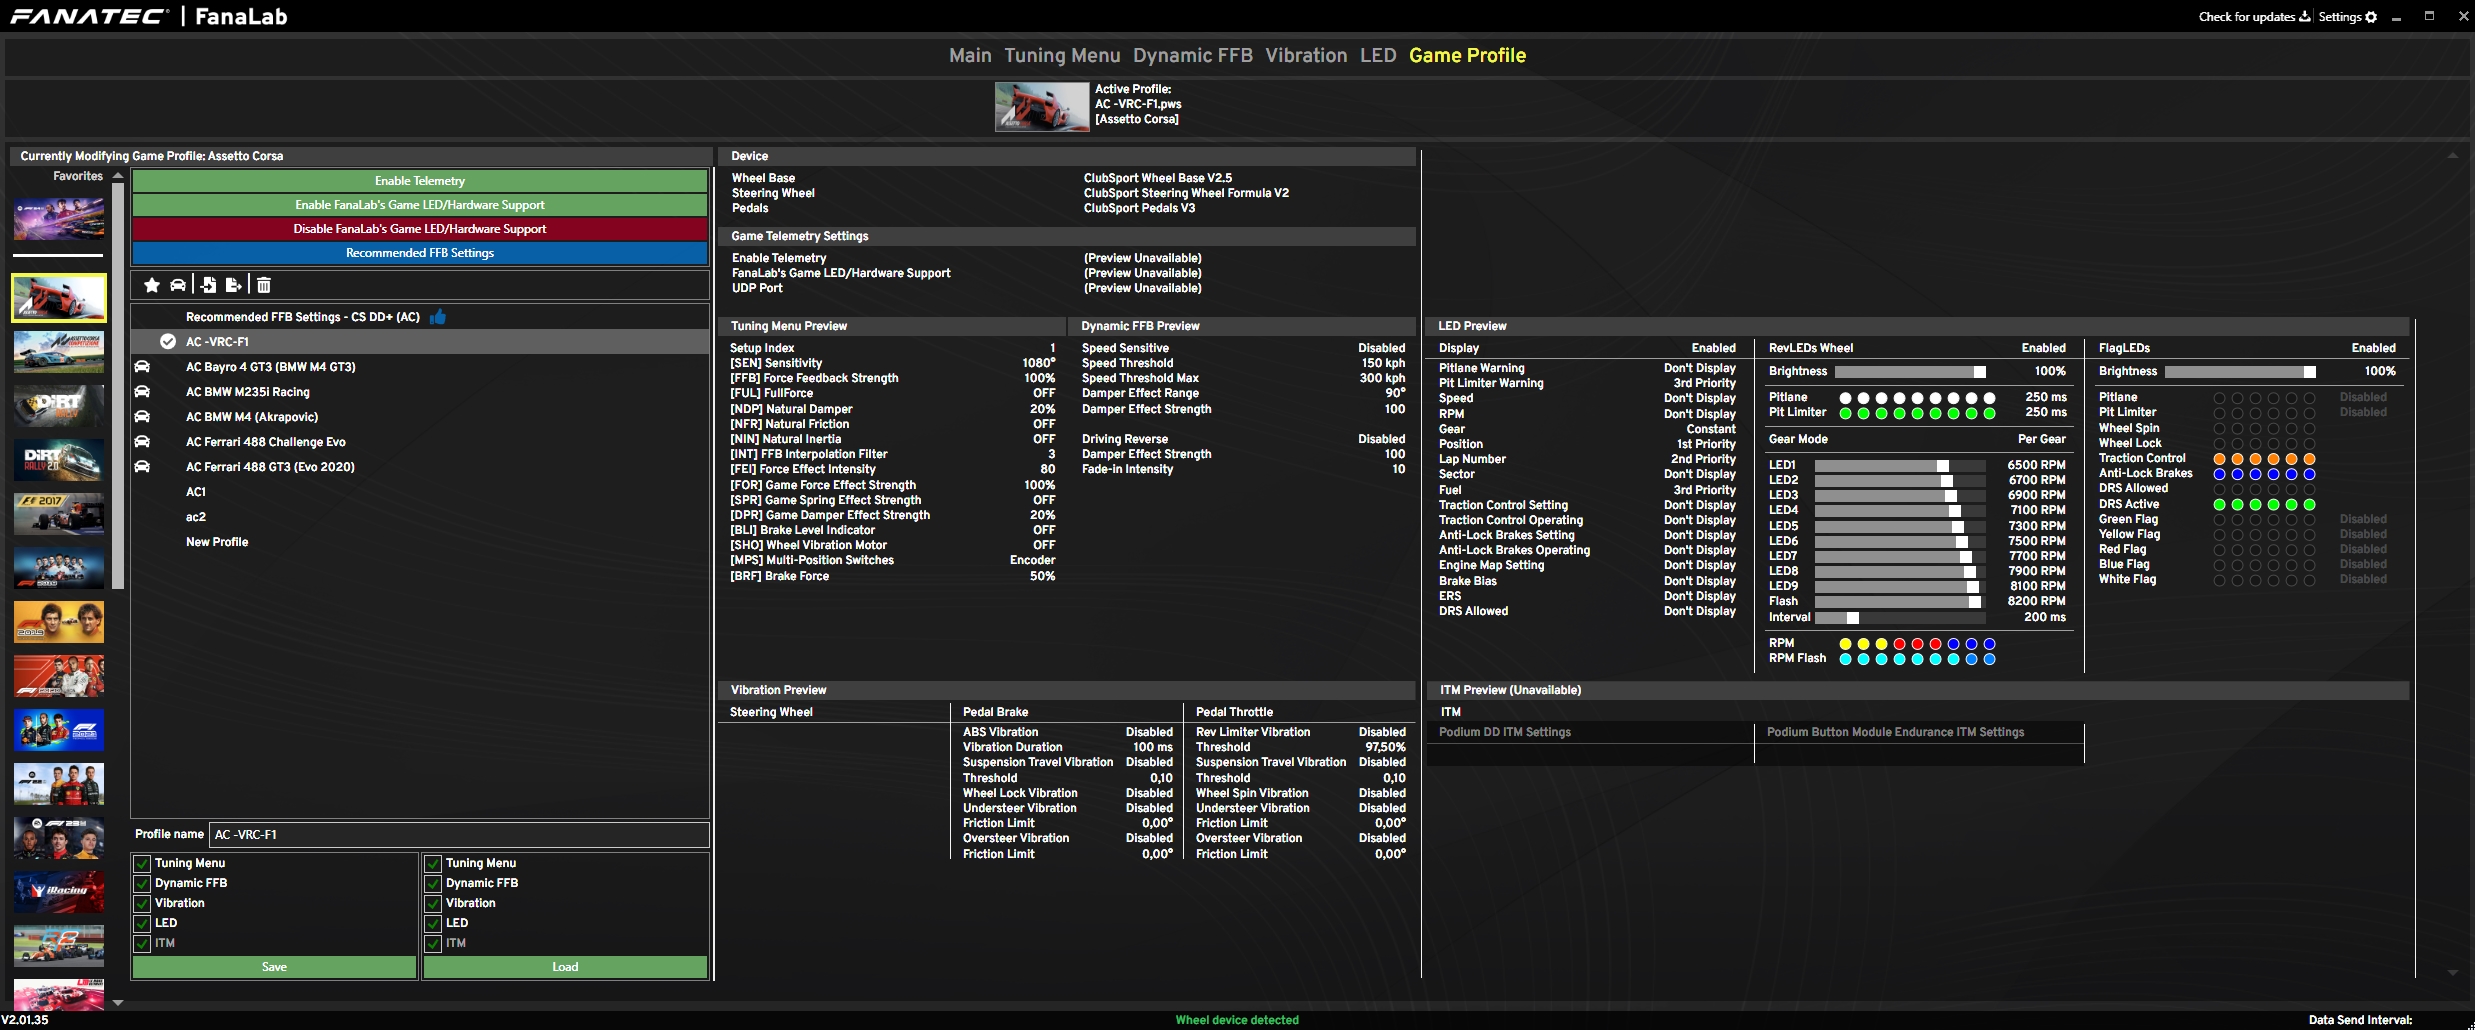Viewport: 2475px width, 1030px height.
Task: Click the export profile icon
Action: 234,285
